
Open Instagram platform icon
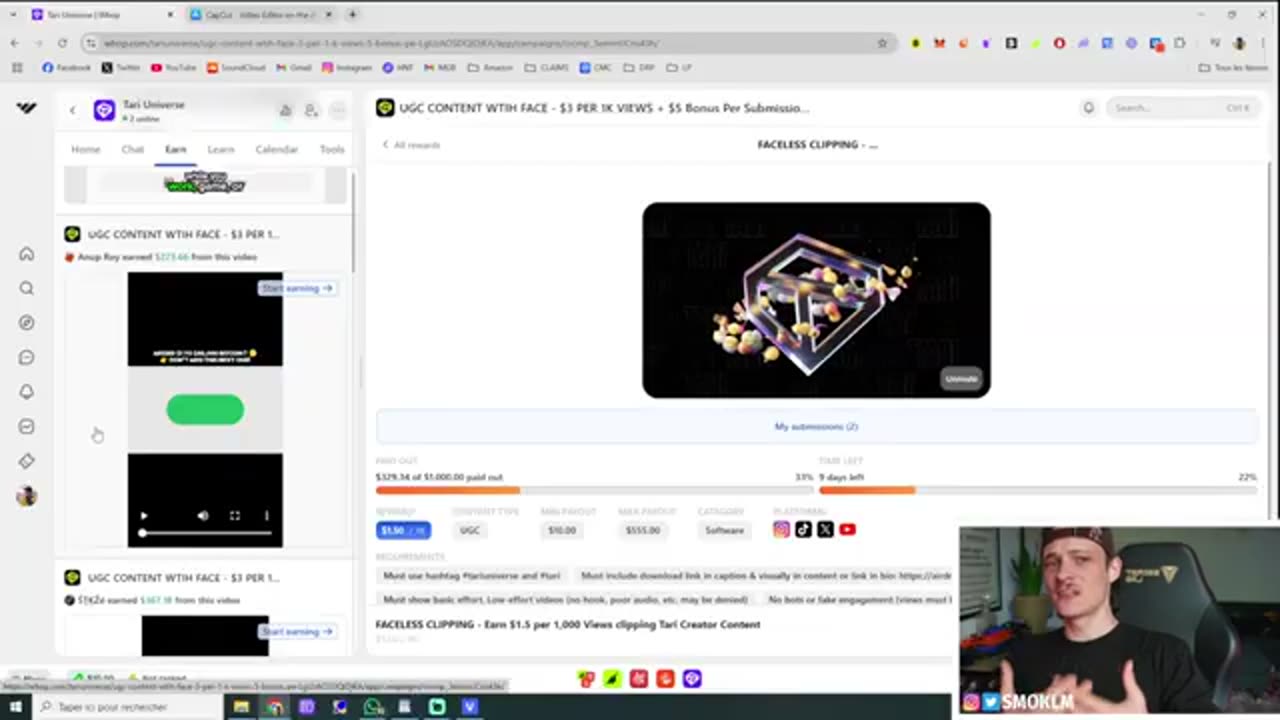tap(781, 530)
